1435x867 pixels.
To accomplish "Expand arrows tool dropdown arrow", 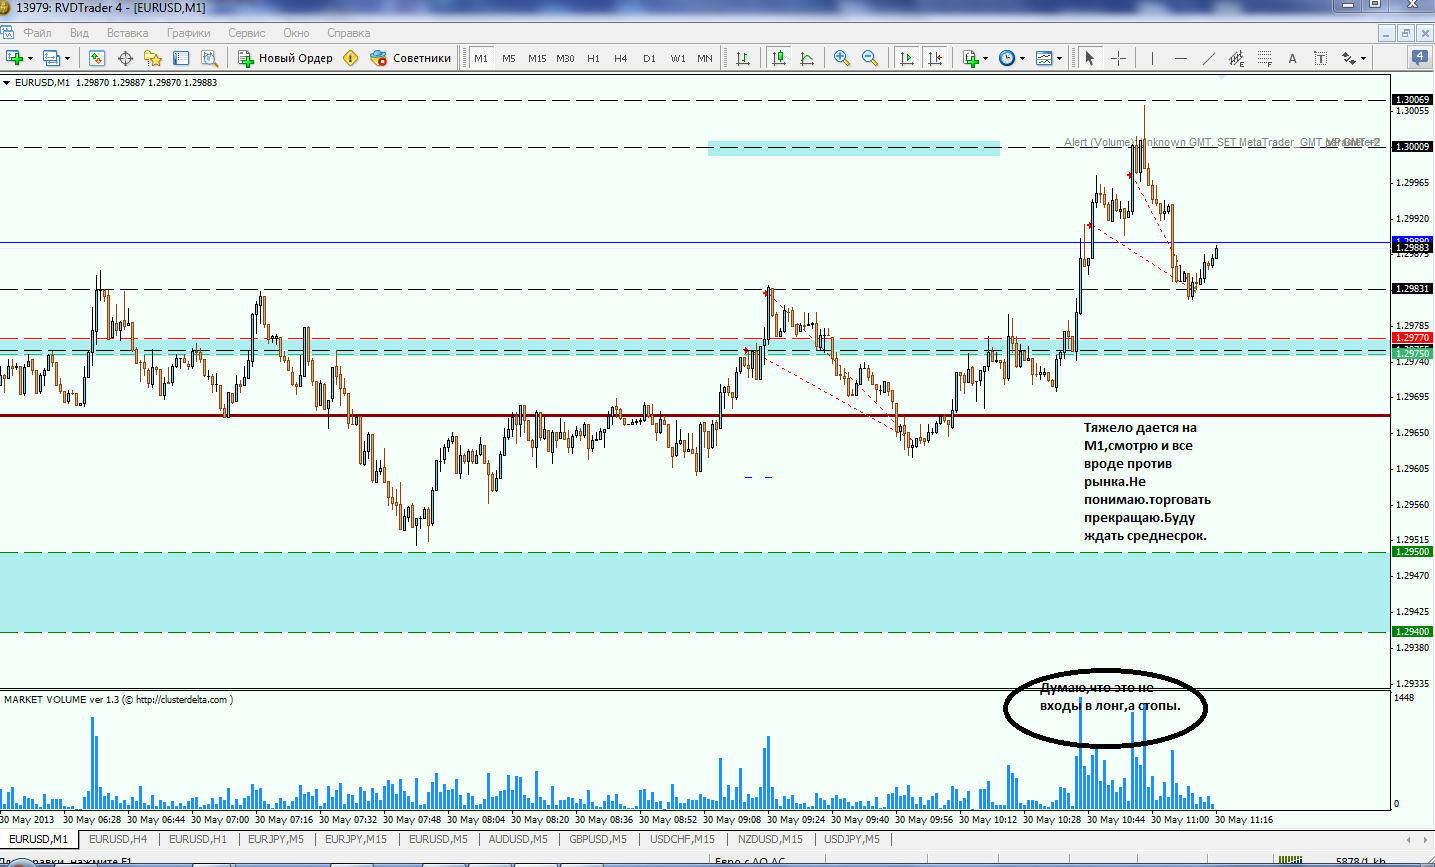I will (x=1363, y=58).
